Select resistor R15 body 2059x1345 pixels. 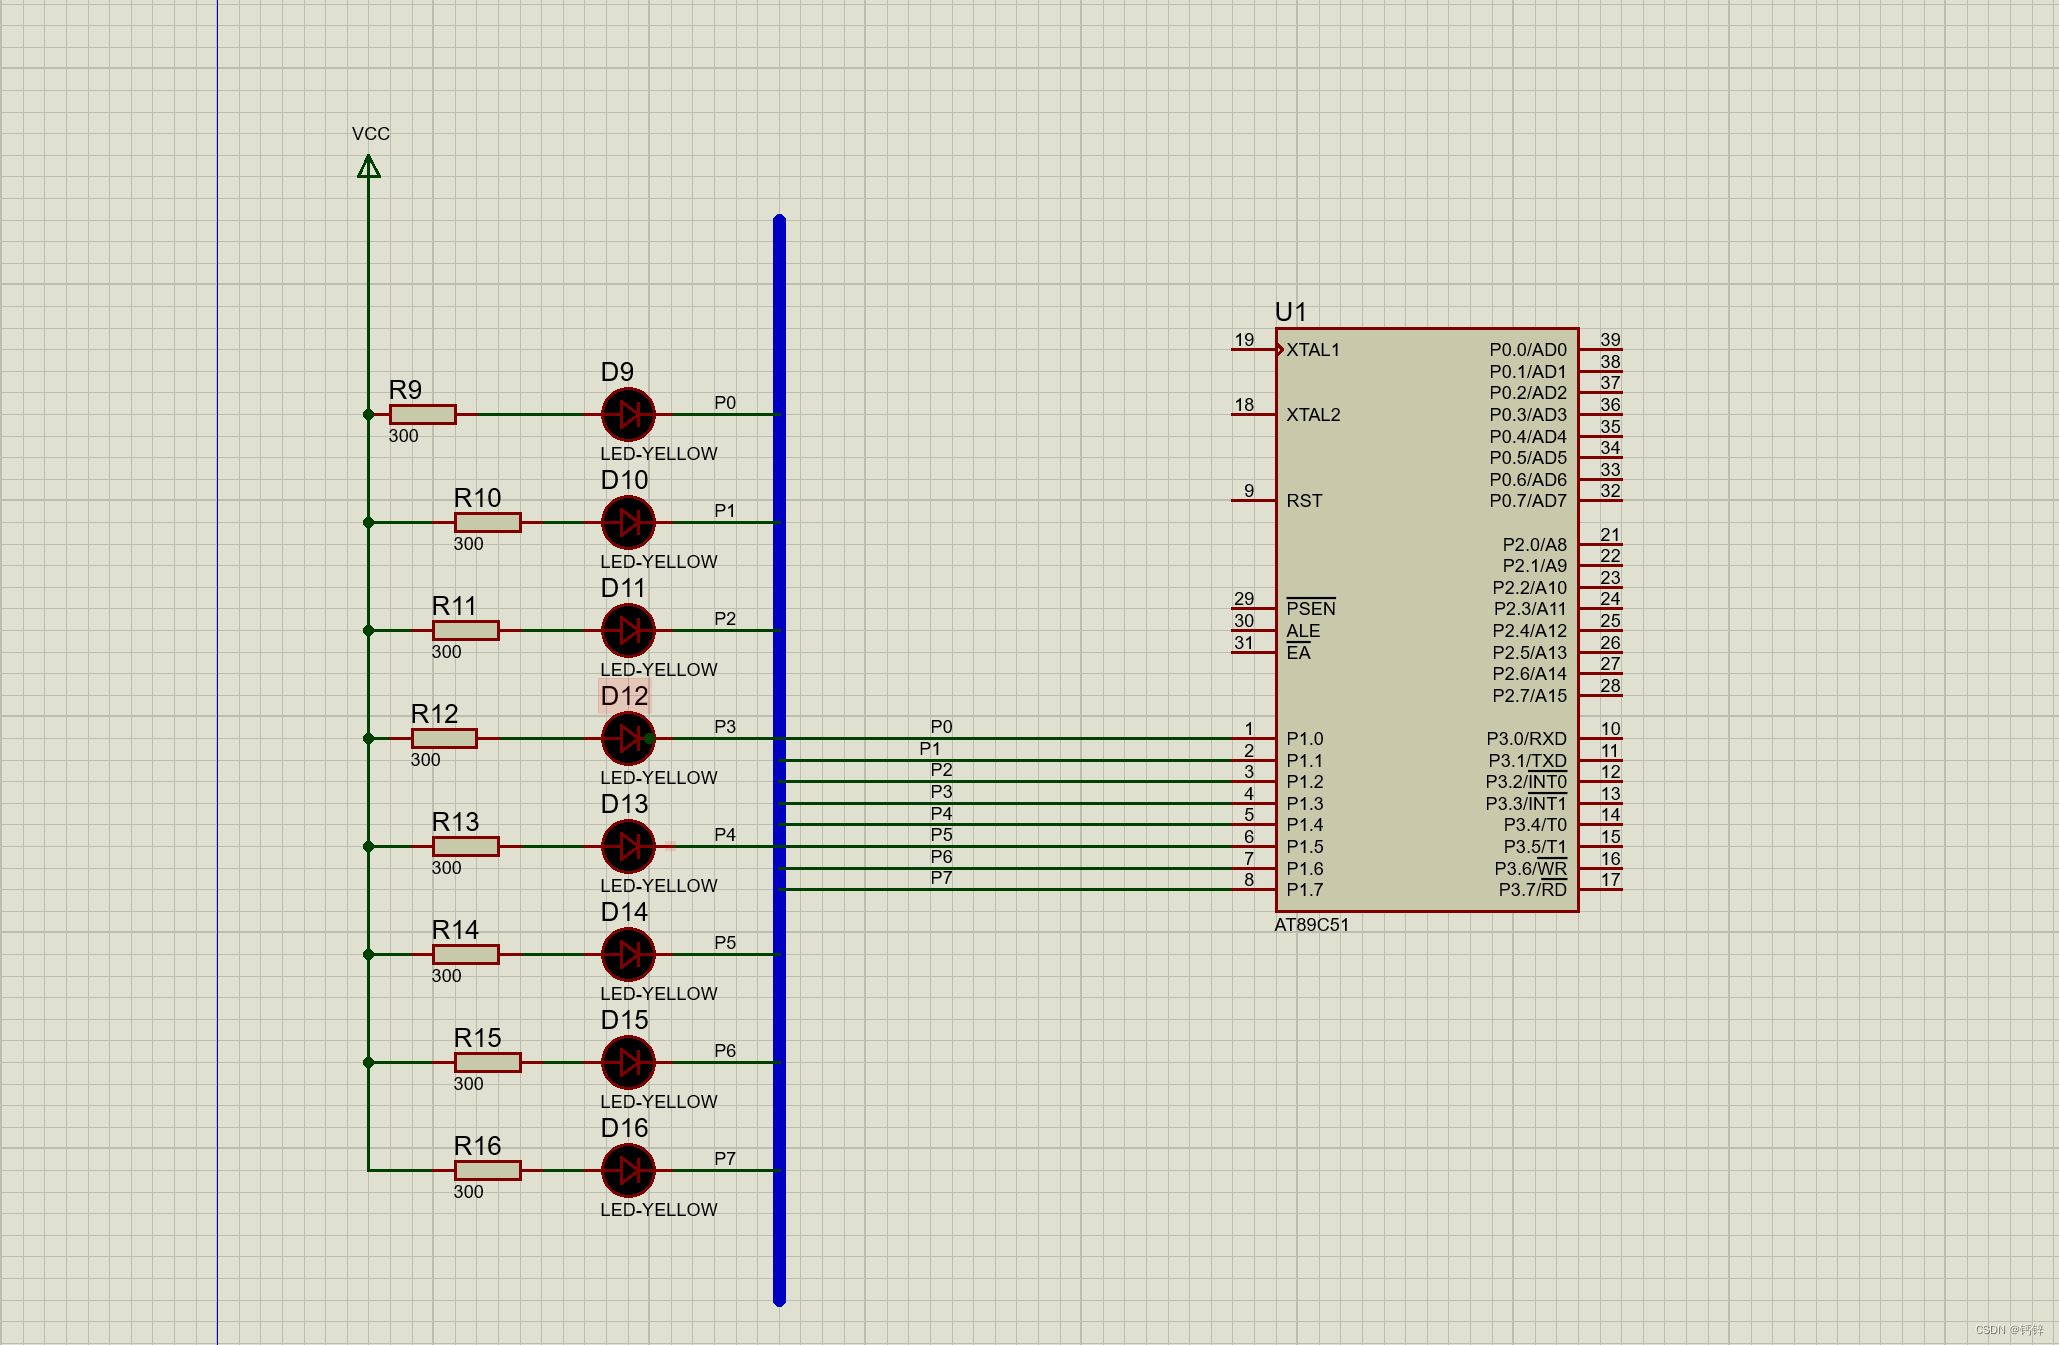488,1062
